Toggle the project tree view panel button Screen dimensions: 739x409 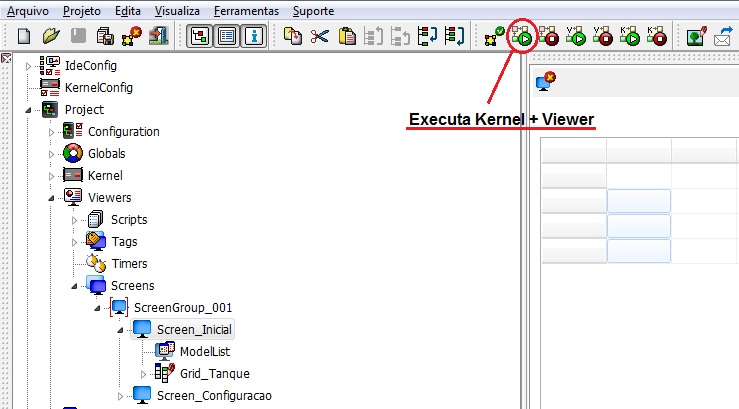[200, 36]
